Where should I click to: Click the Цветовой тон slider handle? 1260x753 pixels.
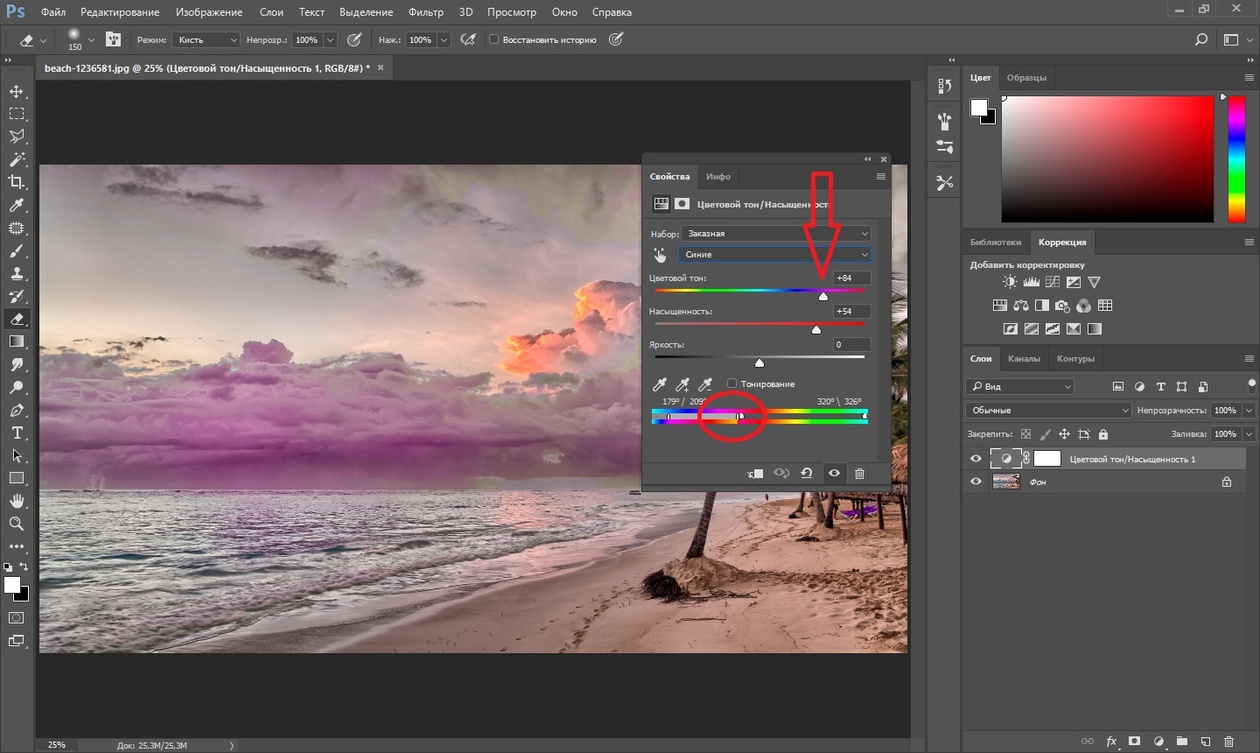823,296
